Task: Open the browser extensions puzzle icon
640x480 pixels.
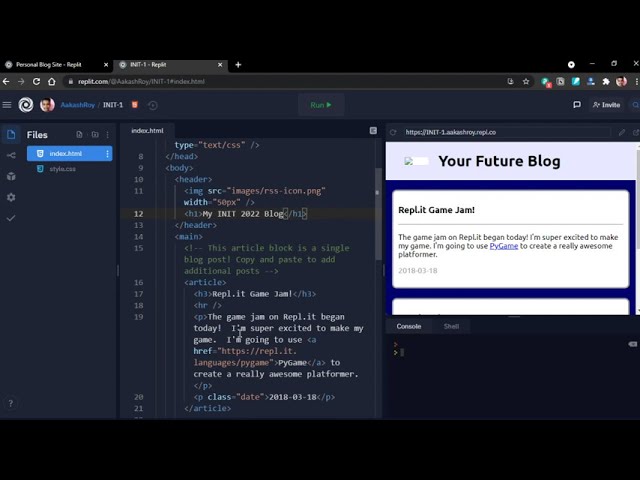Action: point(606,82)
